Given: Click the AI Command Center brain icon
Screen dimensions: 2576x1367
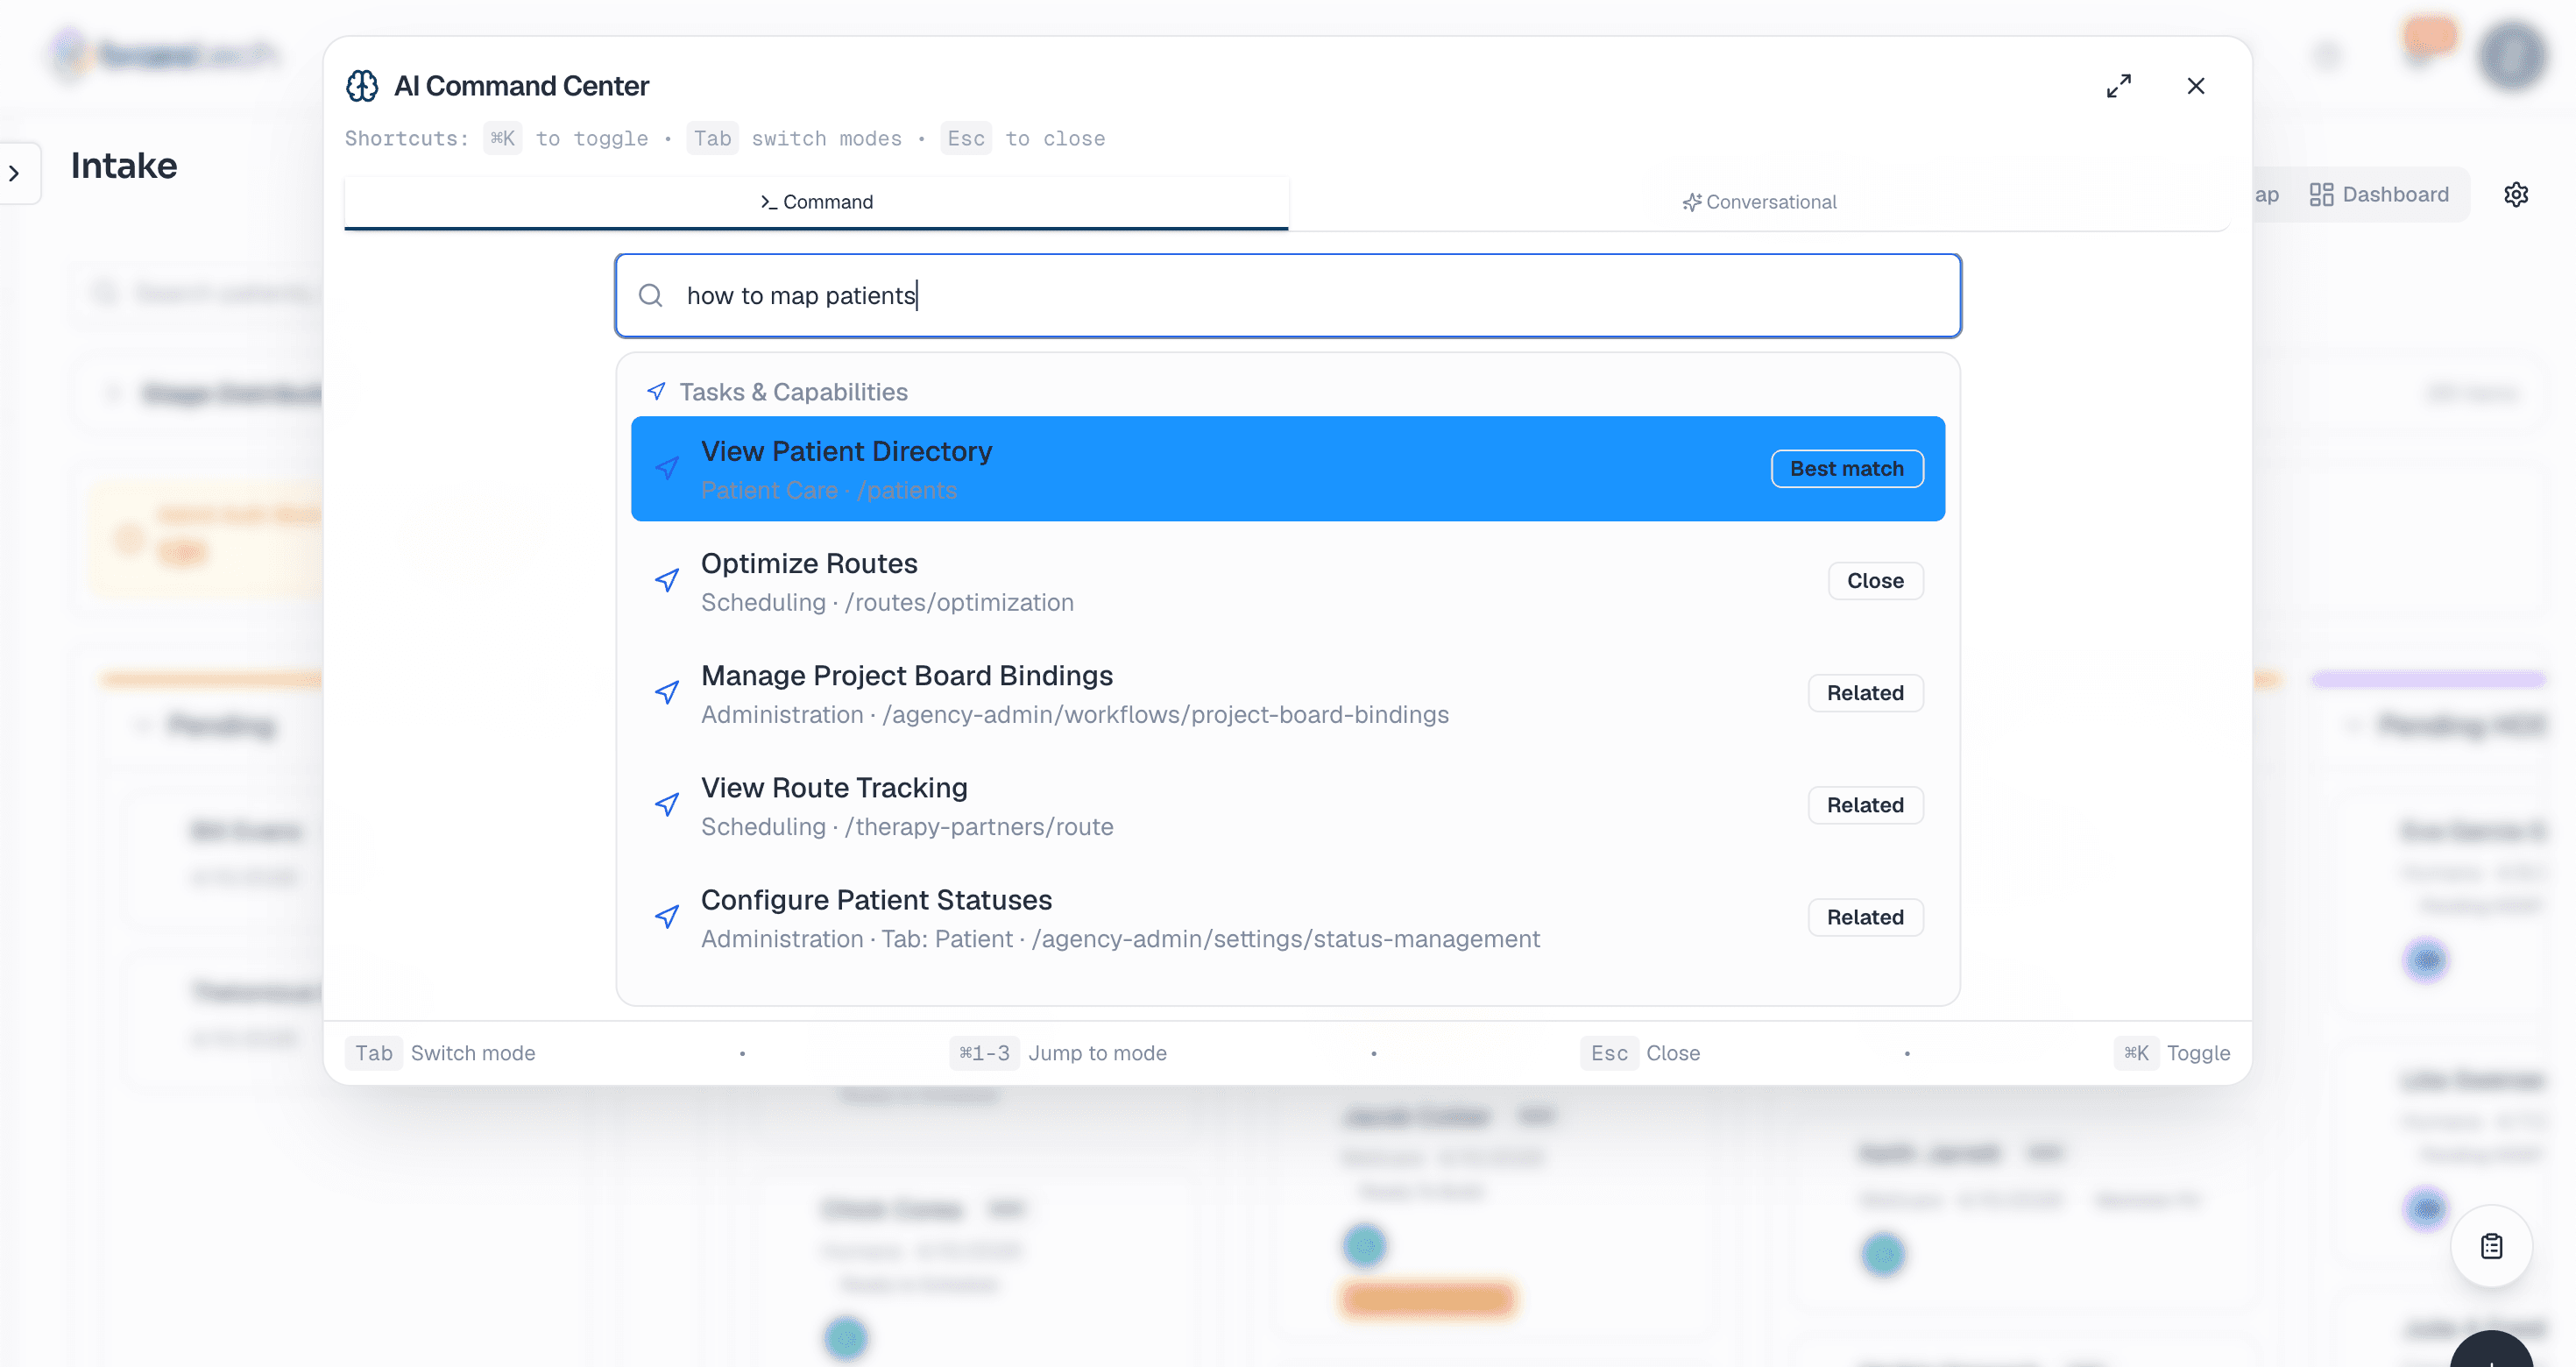Looking at the screenshot, I should click(x=362, y=86).
